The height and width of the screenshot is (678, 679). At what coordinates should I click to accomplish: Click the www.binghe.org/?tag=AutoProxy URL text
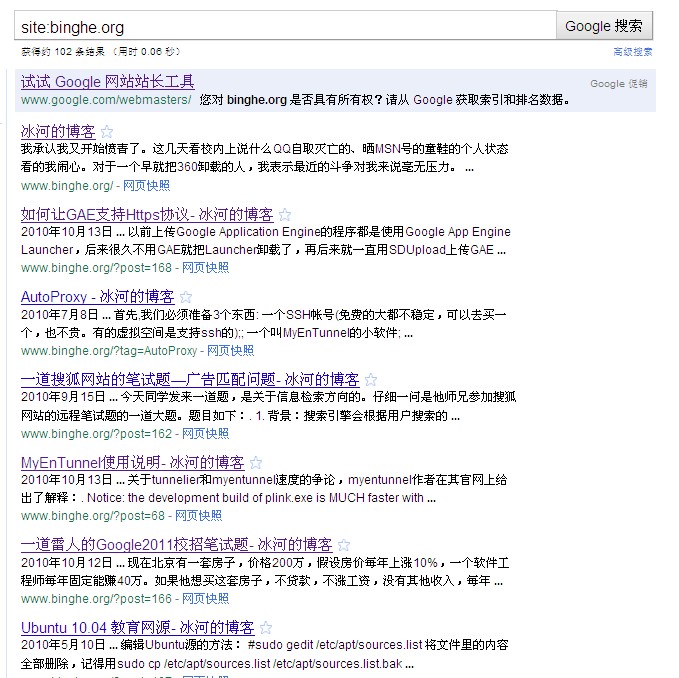coord(109,351)
